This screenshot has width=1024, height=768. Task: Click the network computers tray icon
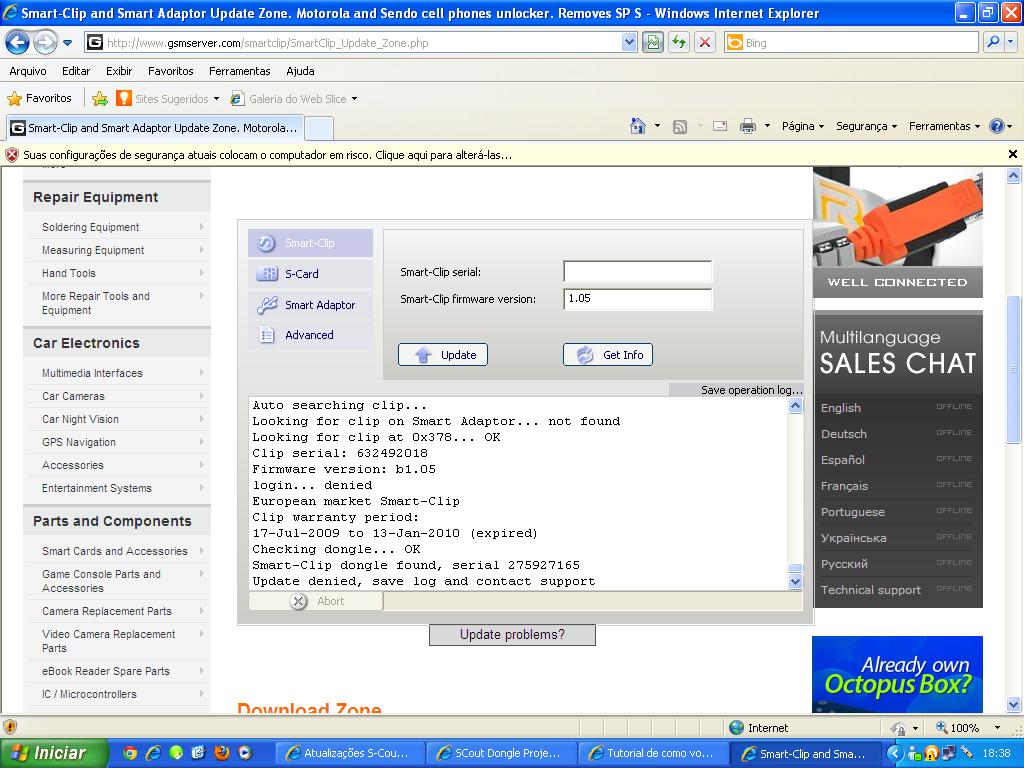click(948, 754)
